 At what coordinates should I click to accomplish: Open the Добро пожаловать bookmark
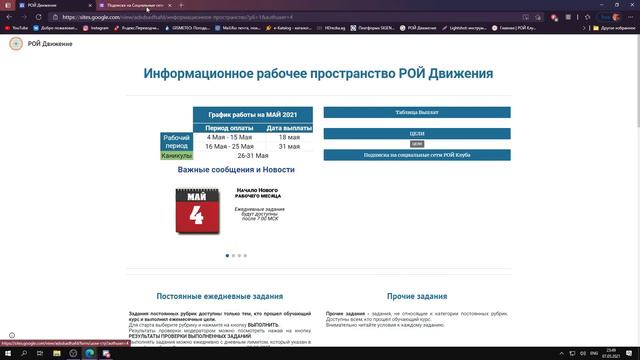coord(56,28)
